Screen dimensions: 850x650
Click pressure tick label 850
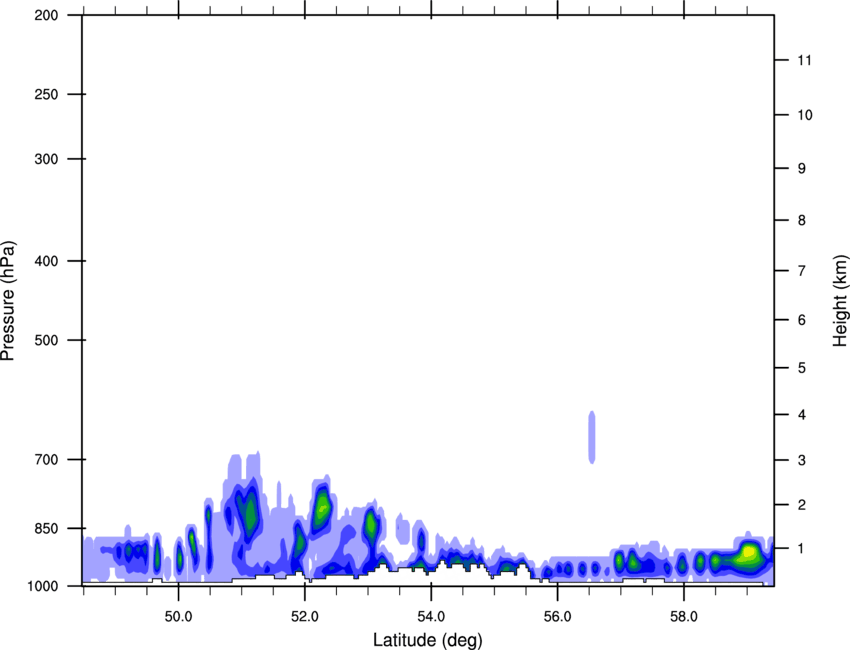coord(46,528)
